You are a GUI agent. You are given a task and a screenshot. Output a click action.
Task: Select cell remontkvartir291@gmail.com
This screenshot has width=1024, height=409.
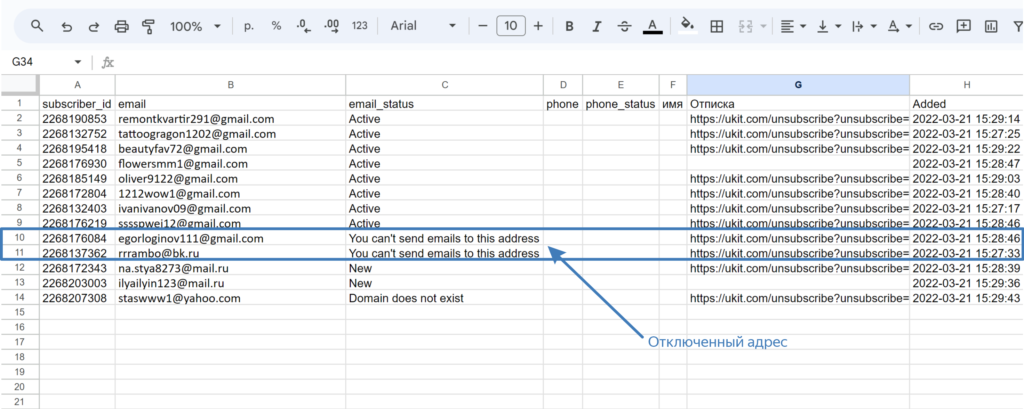click(231, 119)
